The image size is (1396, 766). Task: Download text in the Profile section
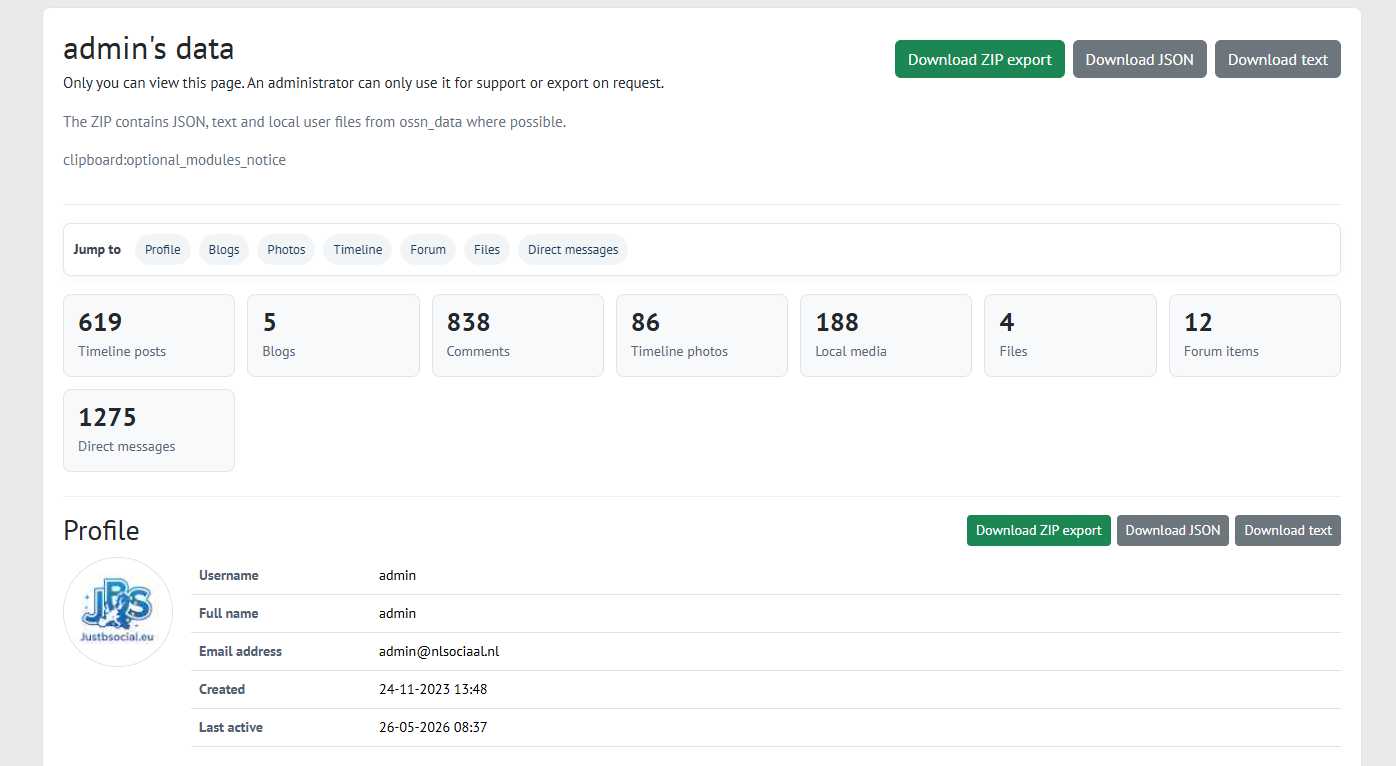[x=1287, y=530]
